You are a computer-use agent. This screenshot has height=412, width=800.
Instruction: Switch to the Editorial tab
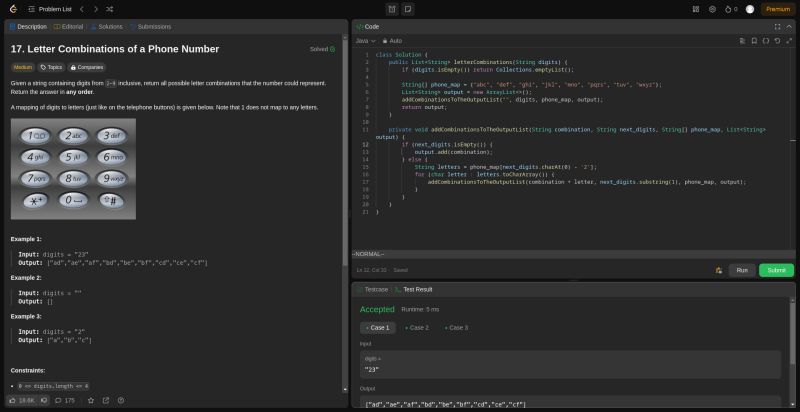coord(68,27)
